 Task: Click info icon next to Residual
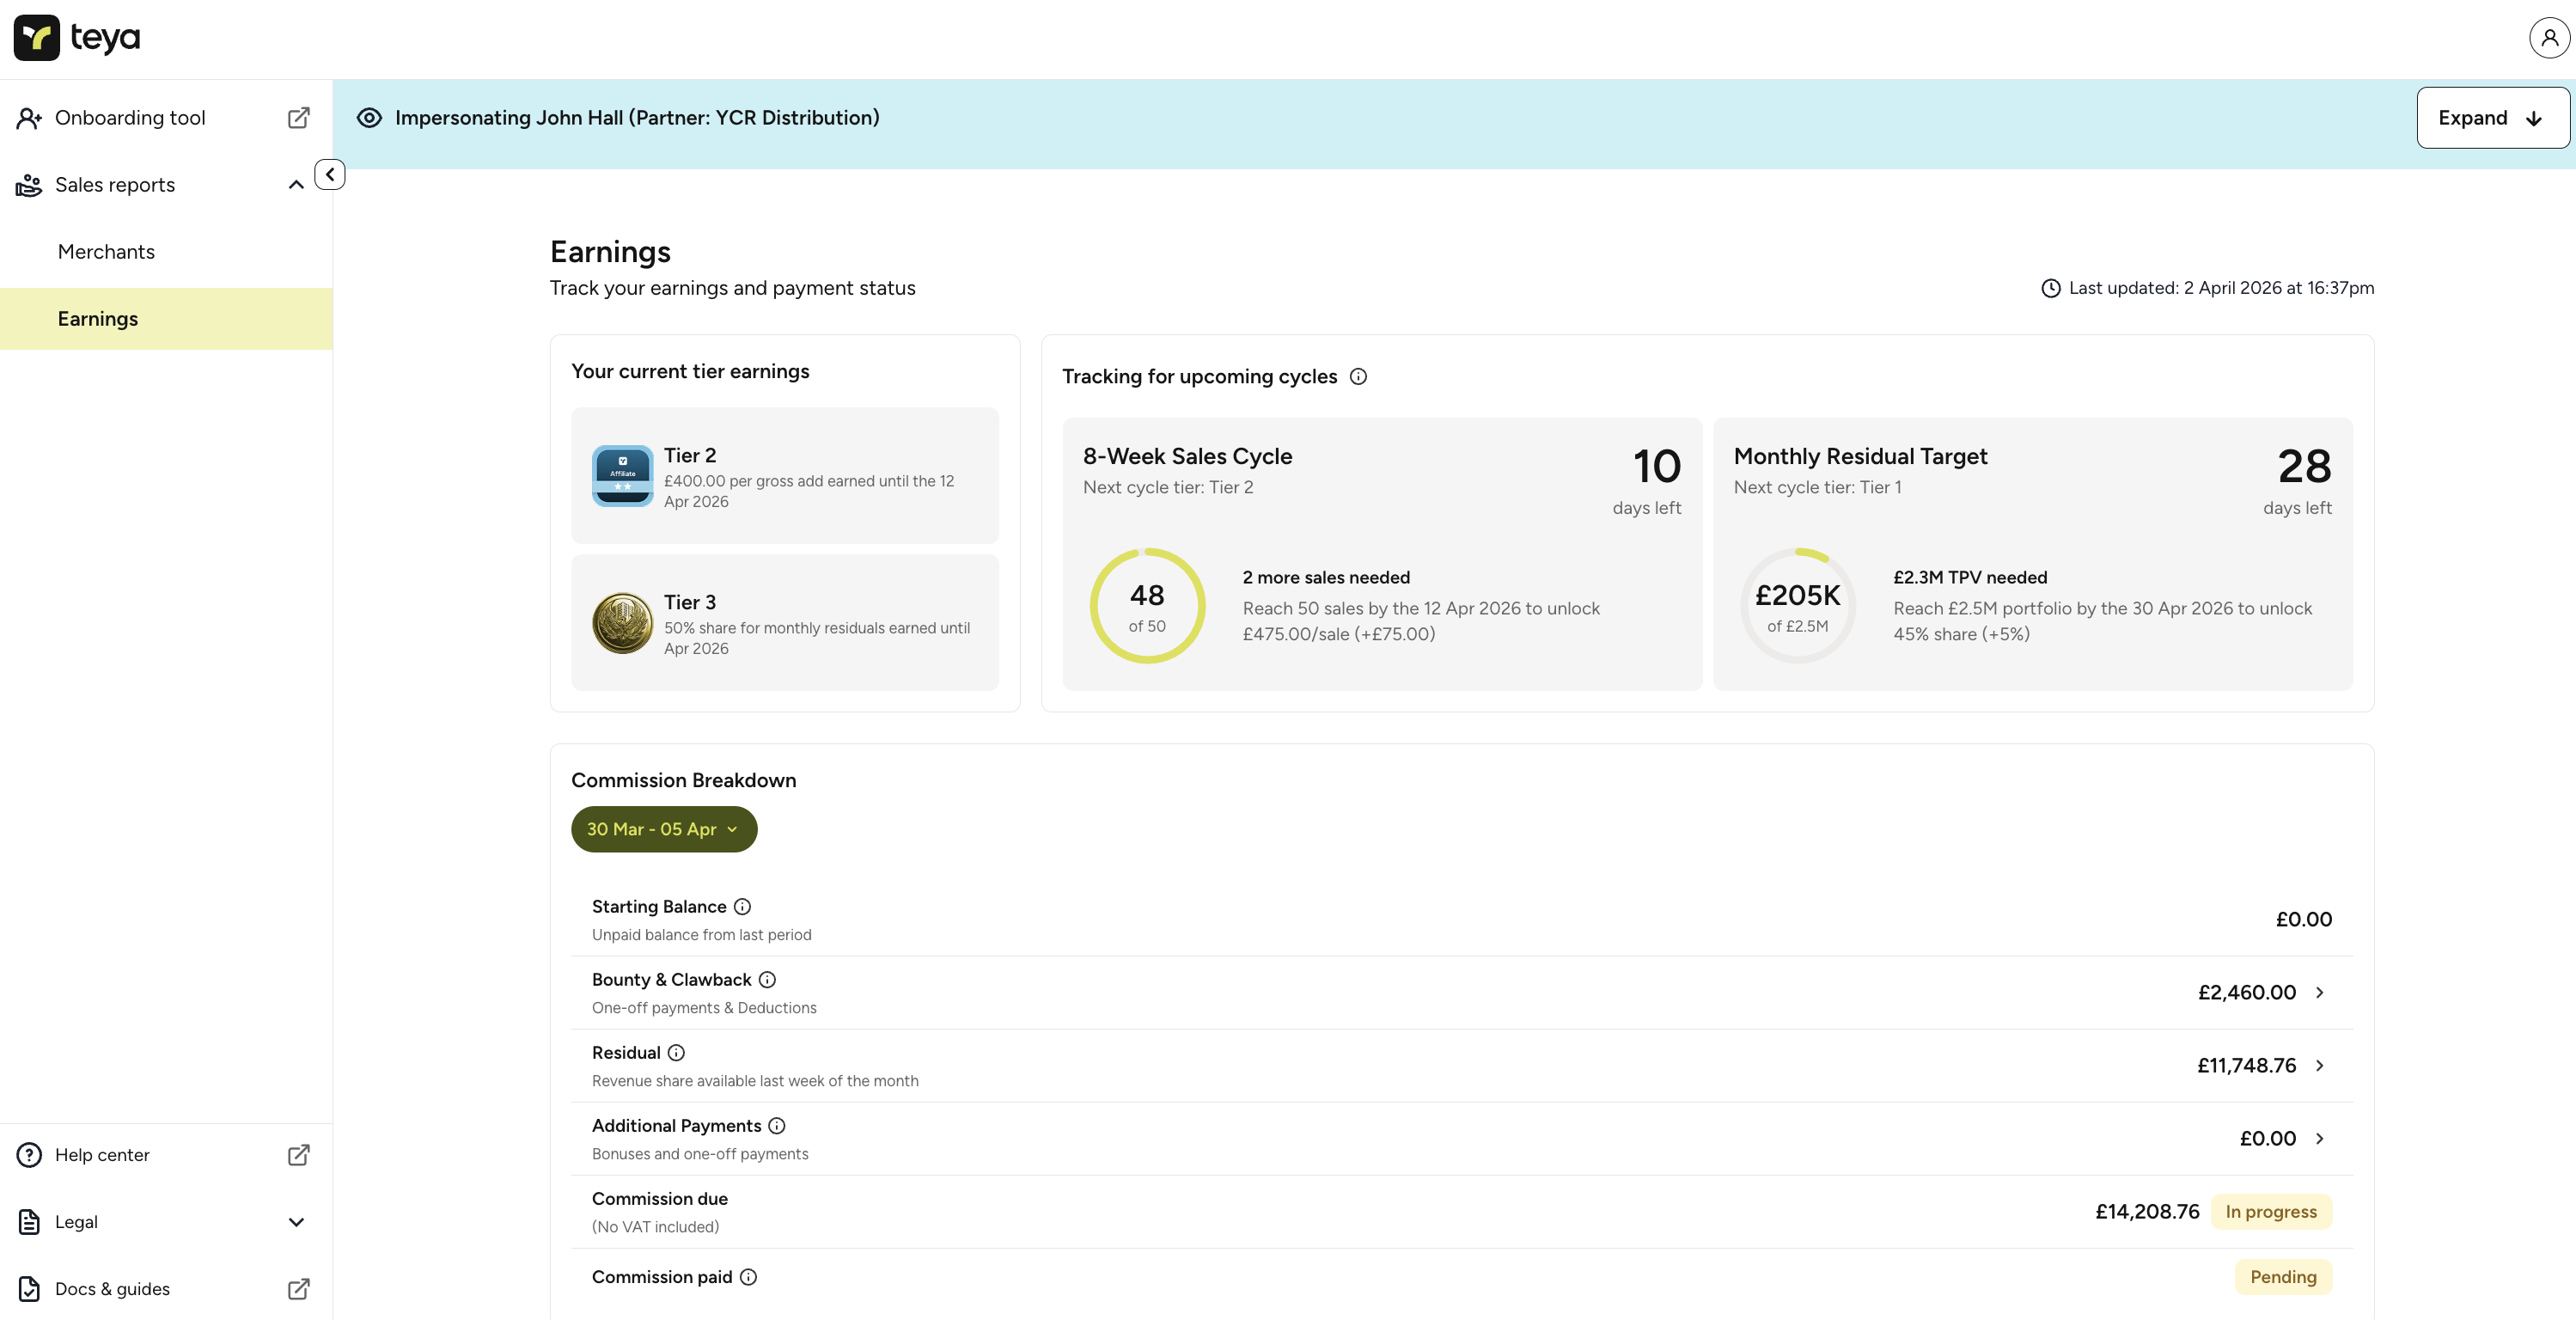tap(676, 1053)
